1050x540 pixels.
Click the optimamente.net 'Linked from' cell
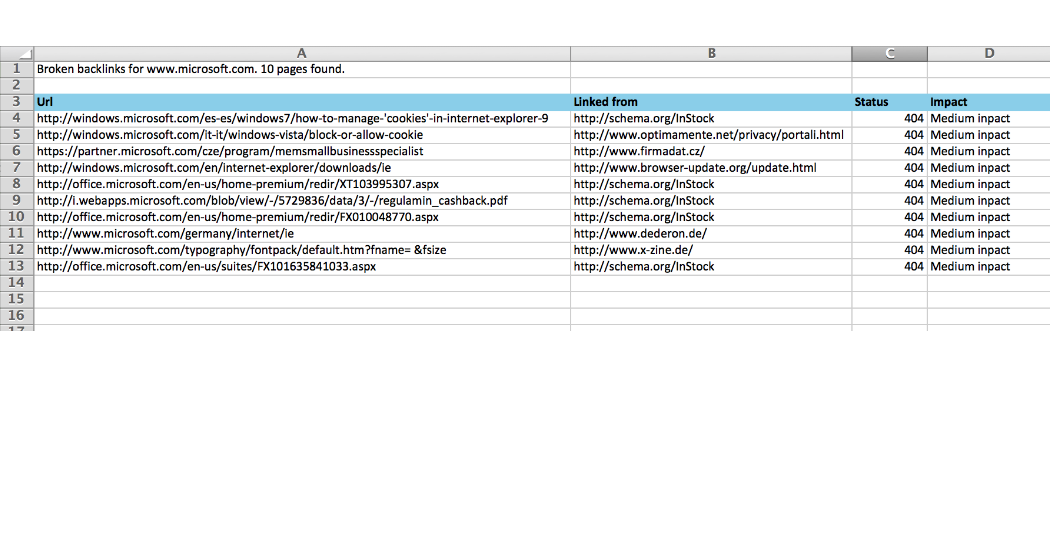711,135
